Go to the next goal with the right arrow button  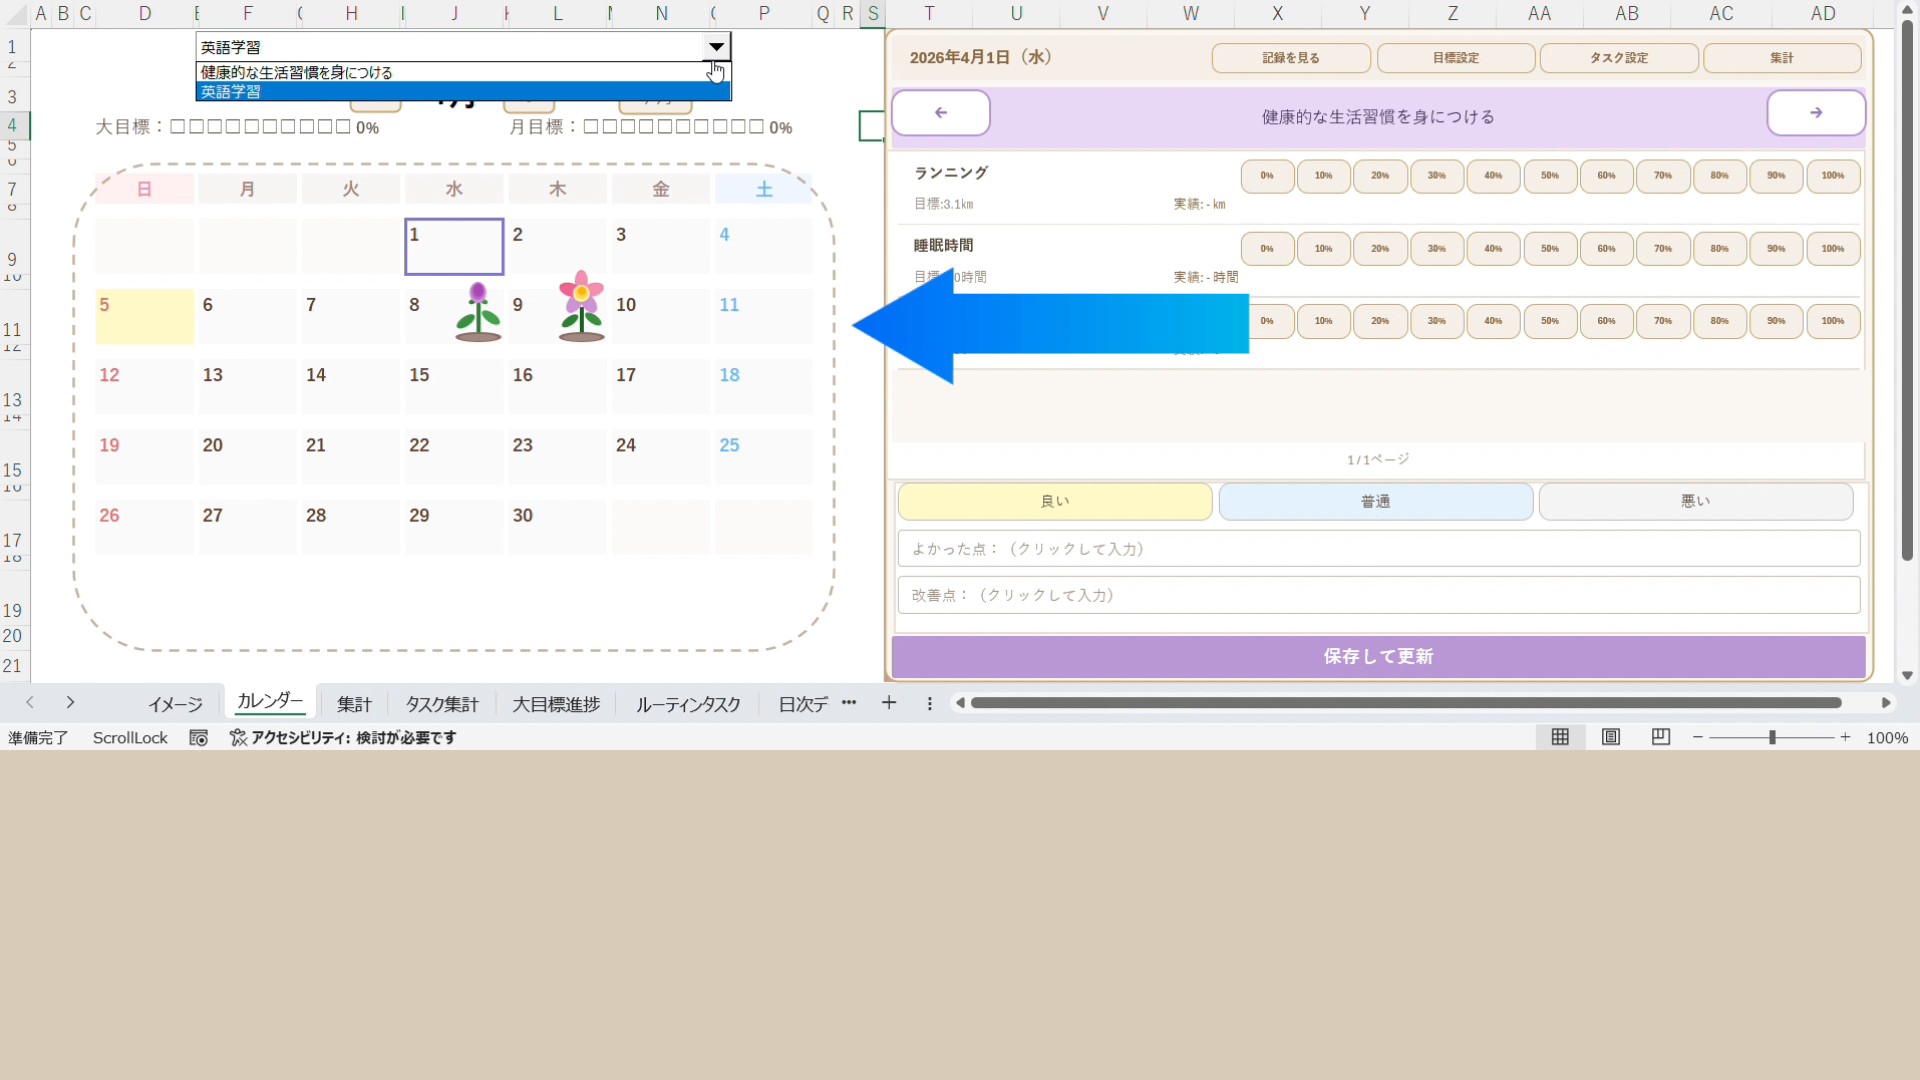pos(1815,113)
